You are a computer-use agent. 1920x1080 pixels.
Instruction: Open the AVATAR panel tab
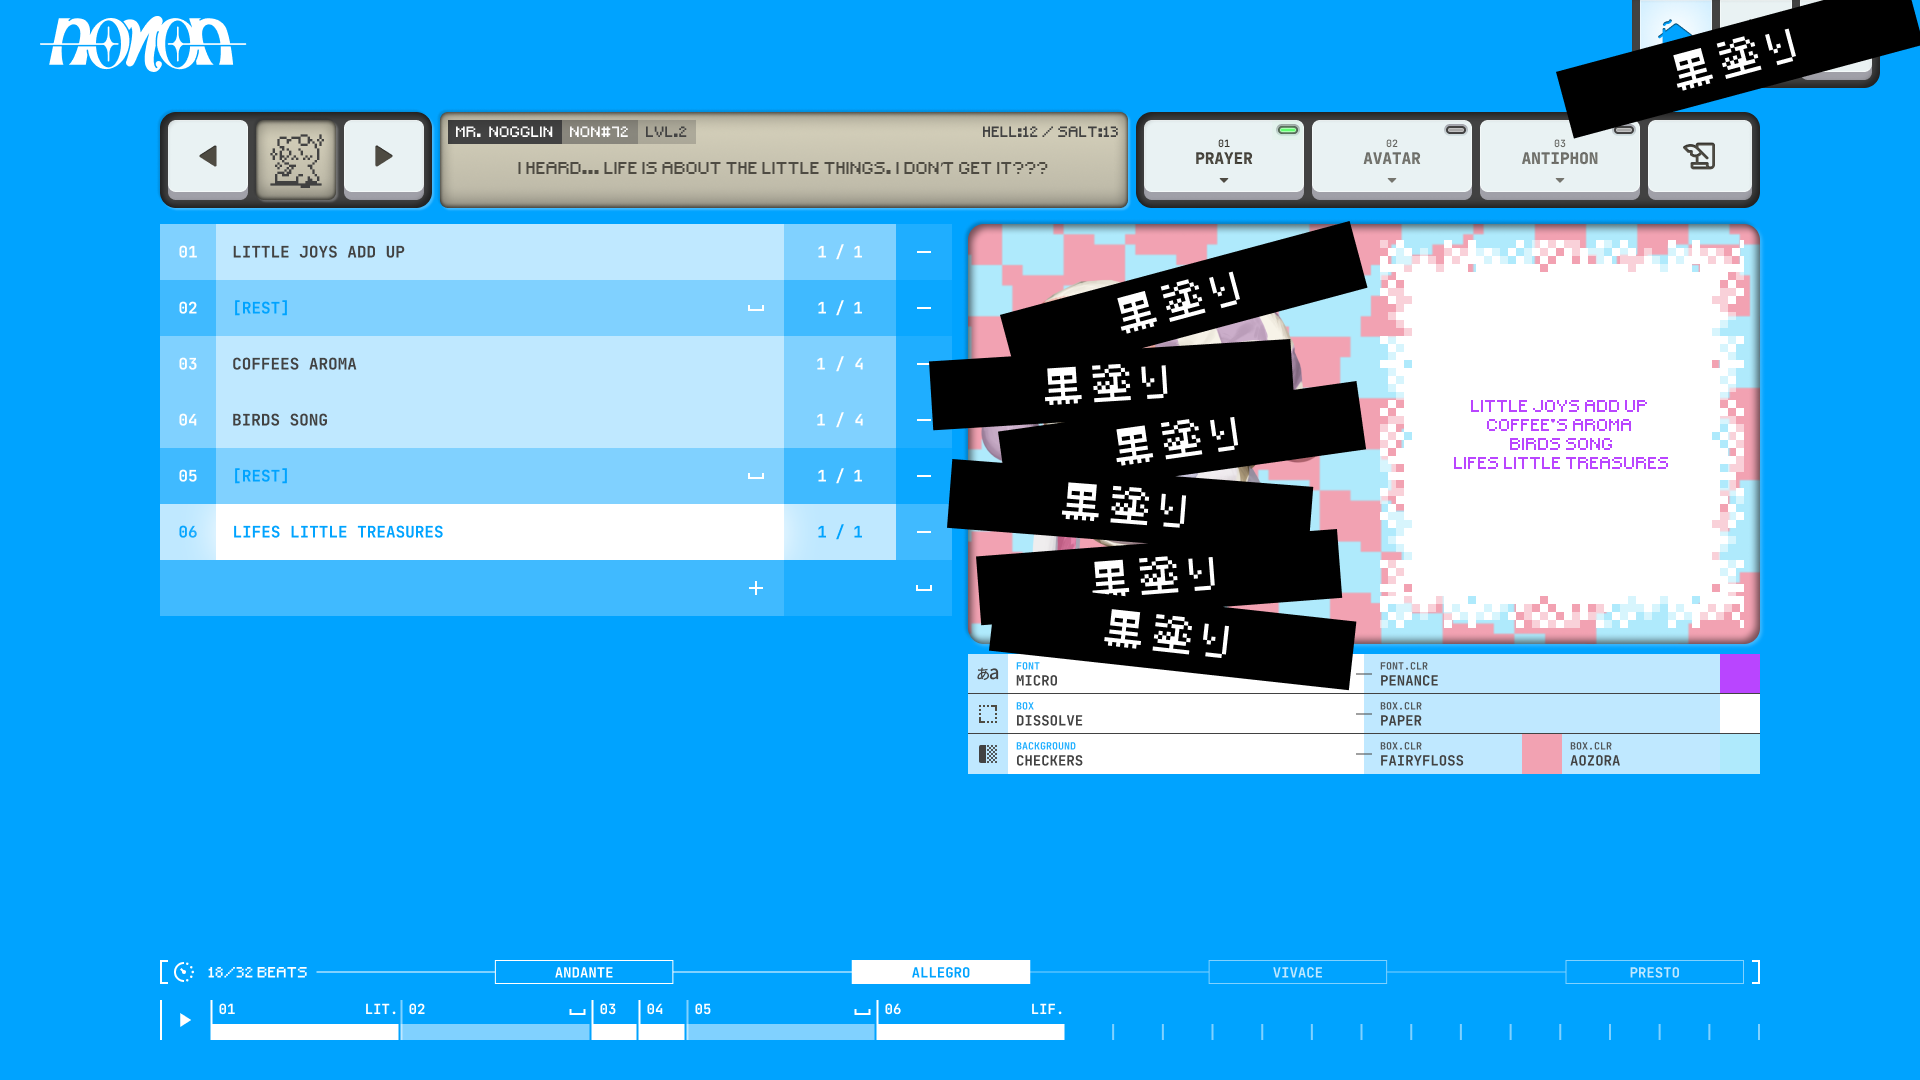coord(1391,158)
